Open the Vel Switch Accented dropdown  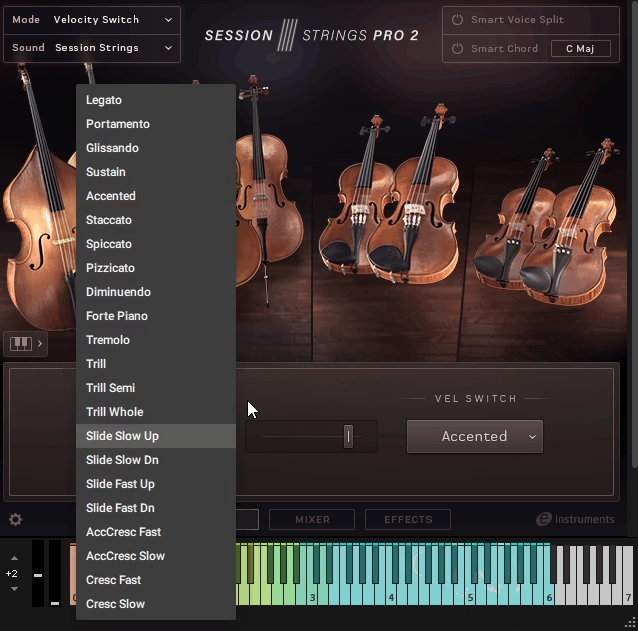[475, 437]
